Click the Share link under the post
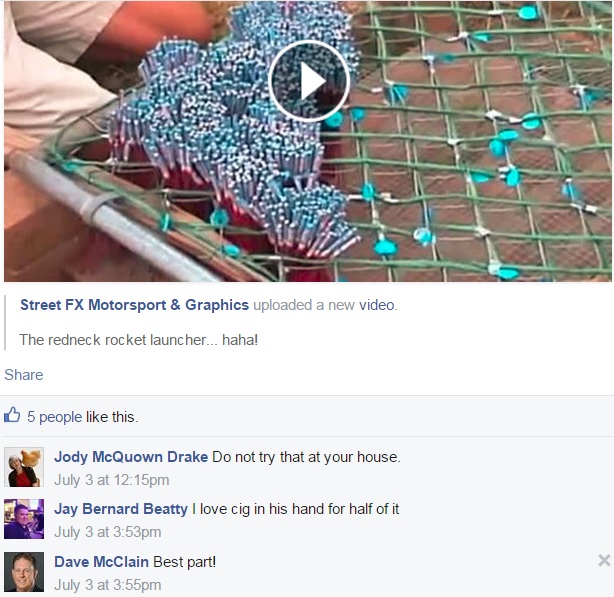614x597 pixels. 23,375
